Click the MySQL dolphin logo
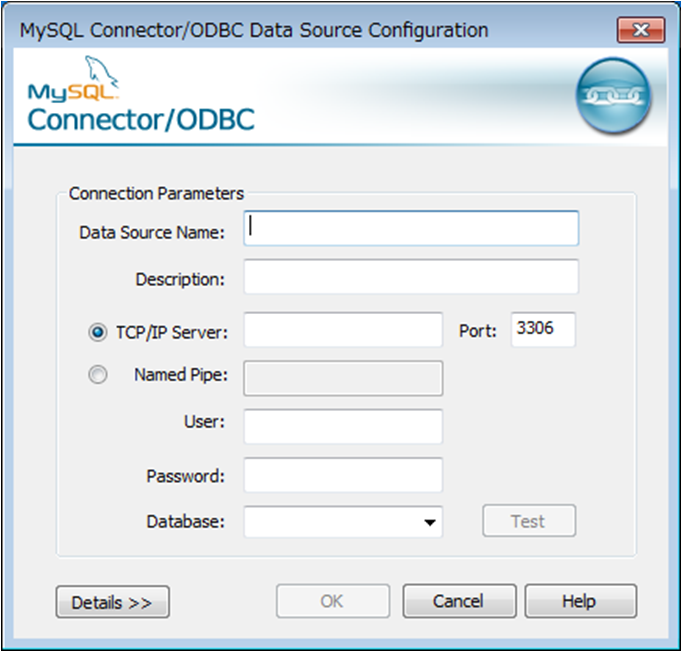This screenshot has width=682, height=652. (74, 79)
